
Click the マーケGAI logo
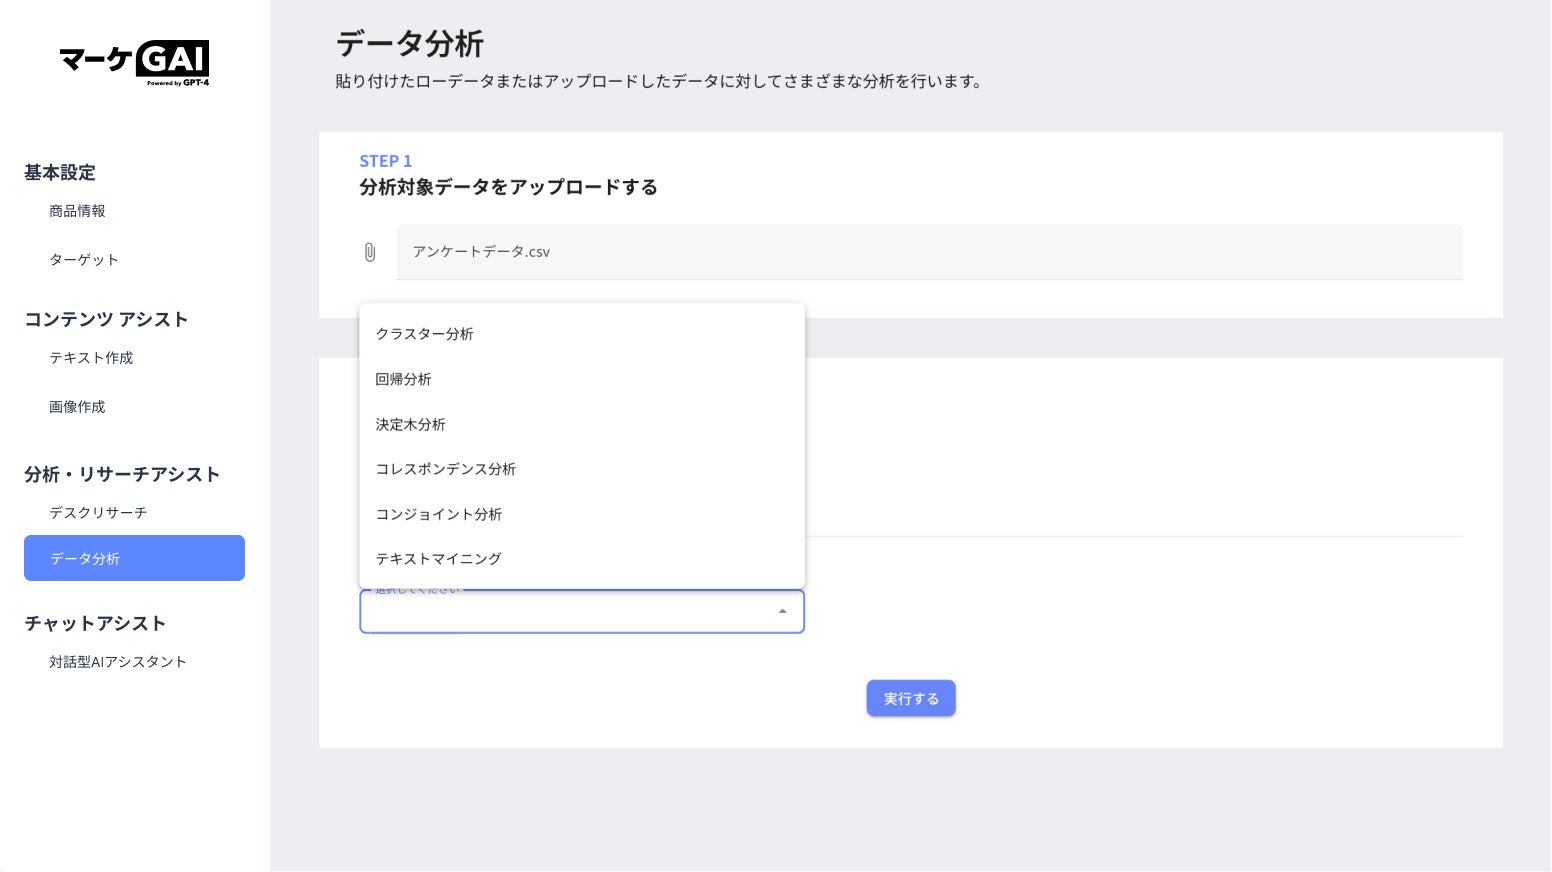click(x=134, y=63)
